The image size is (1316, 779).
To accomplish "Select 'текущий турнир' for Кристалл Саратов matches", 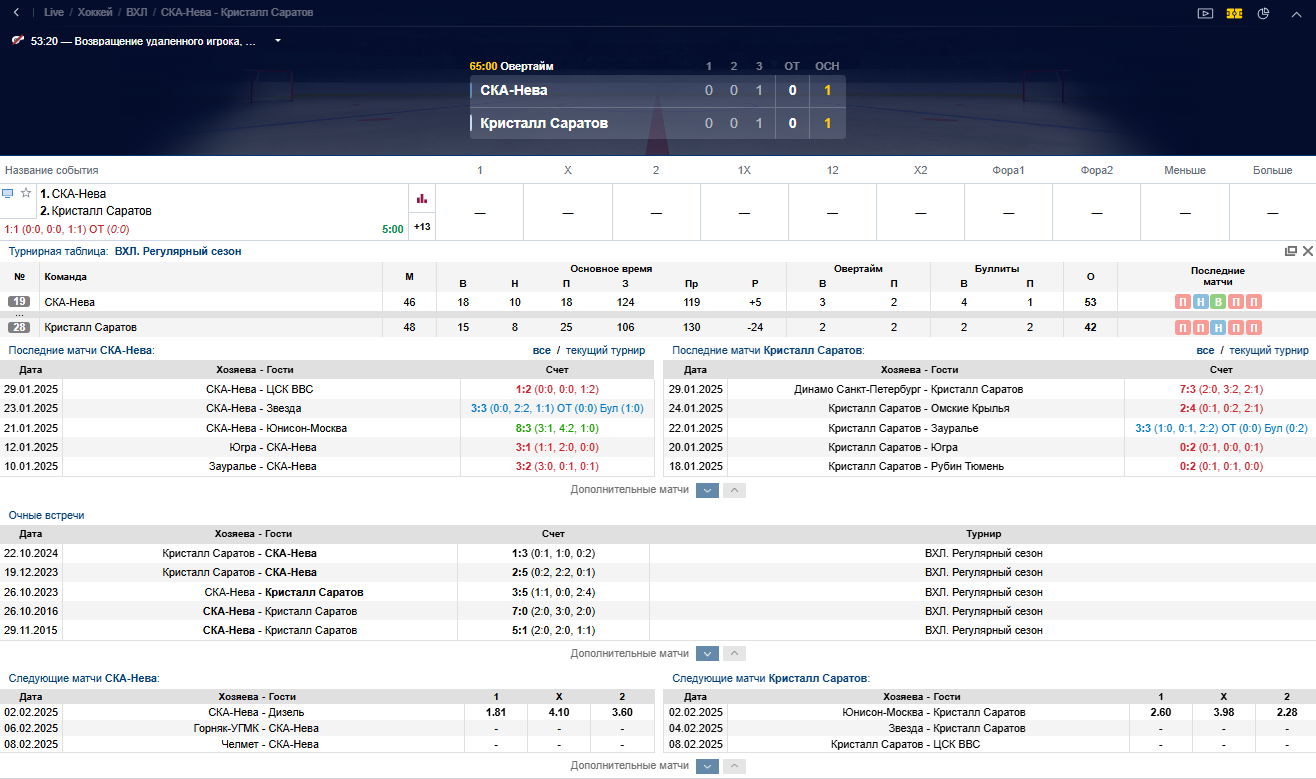I will pyautogui.click(x=1268, y=350).
